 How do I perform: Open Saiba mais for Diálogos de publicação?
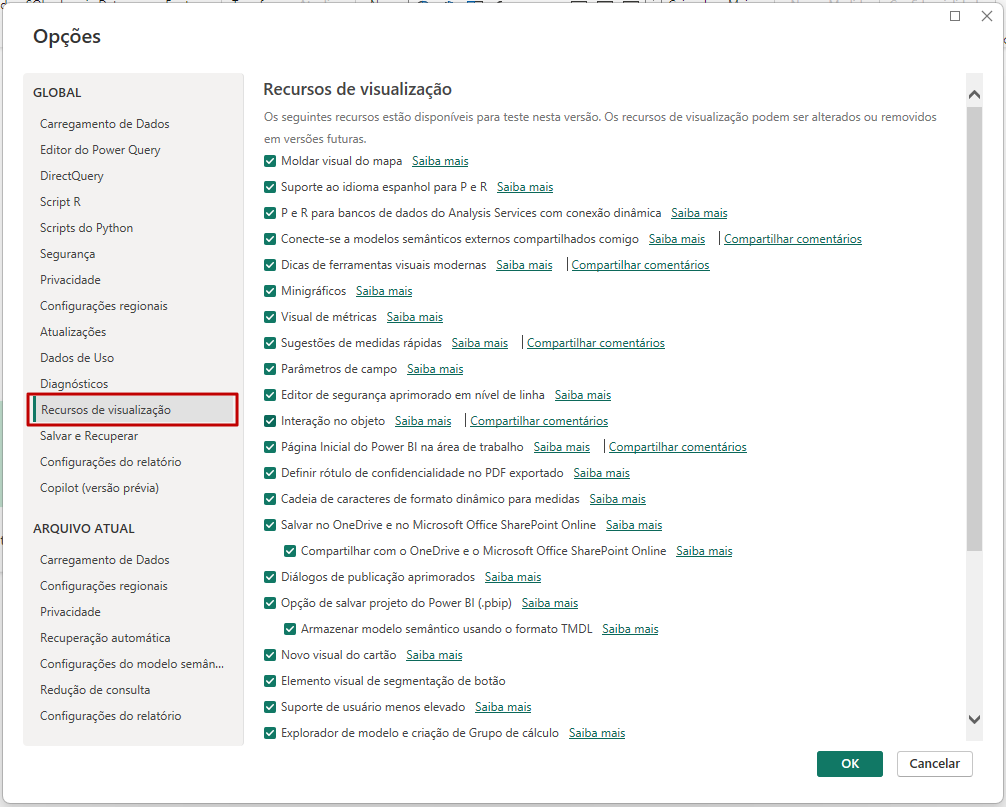(x=513, y=577)
